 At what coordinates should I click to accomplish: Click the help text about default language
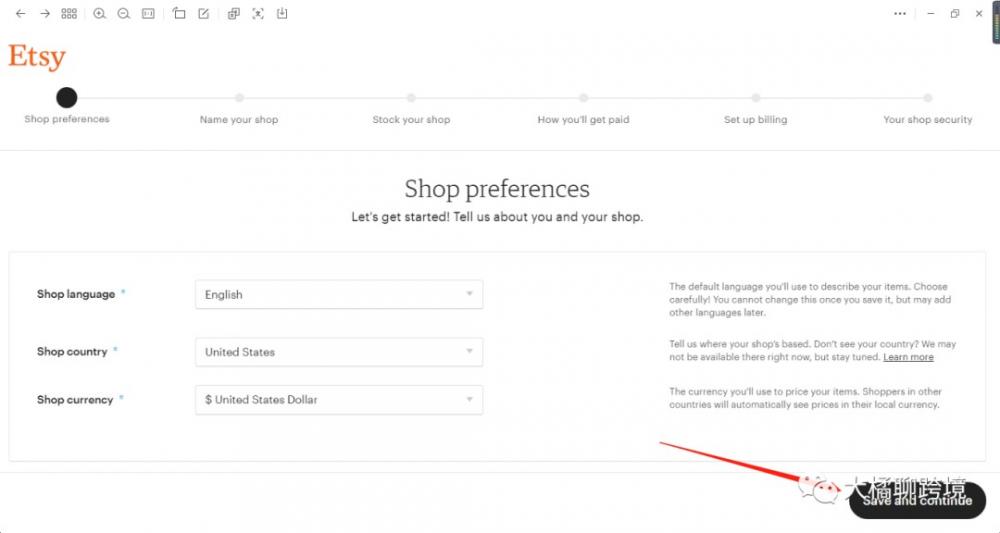[810, 300]
